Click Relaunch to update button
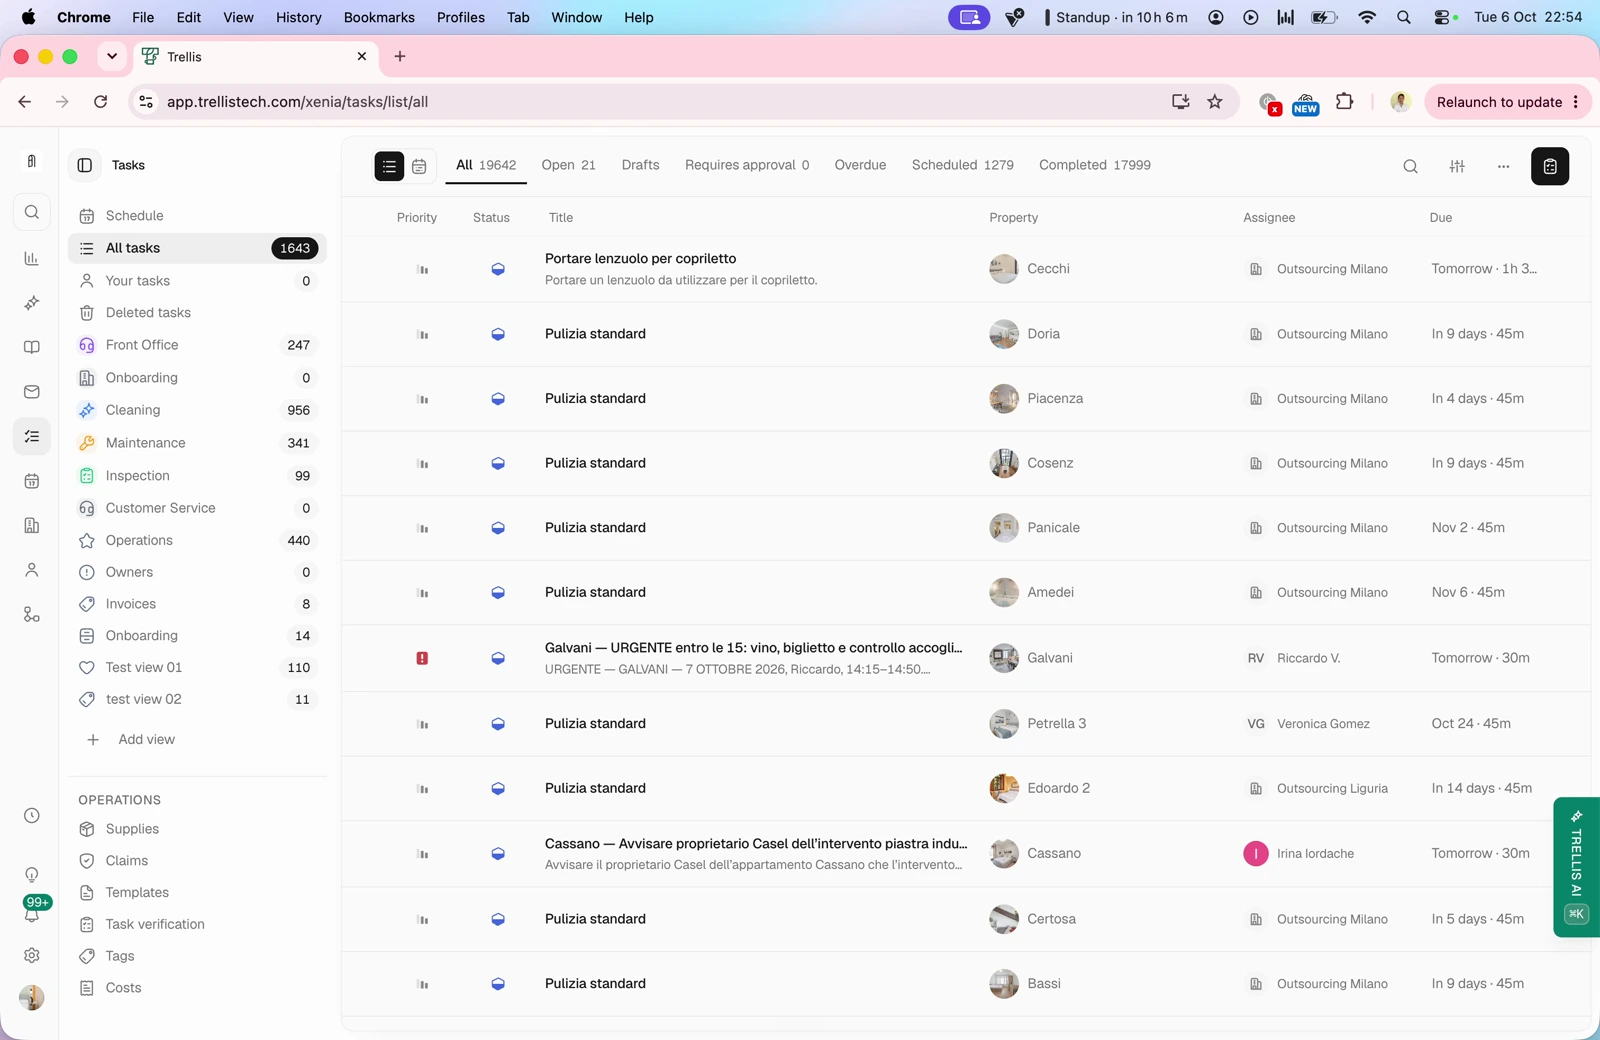Screen dimensions: 1600x1040 [x=1508, y=102]
